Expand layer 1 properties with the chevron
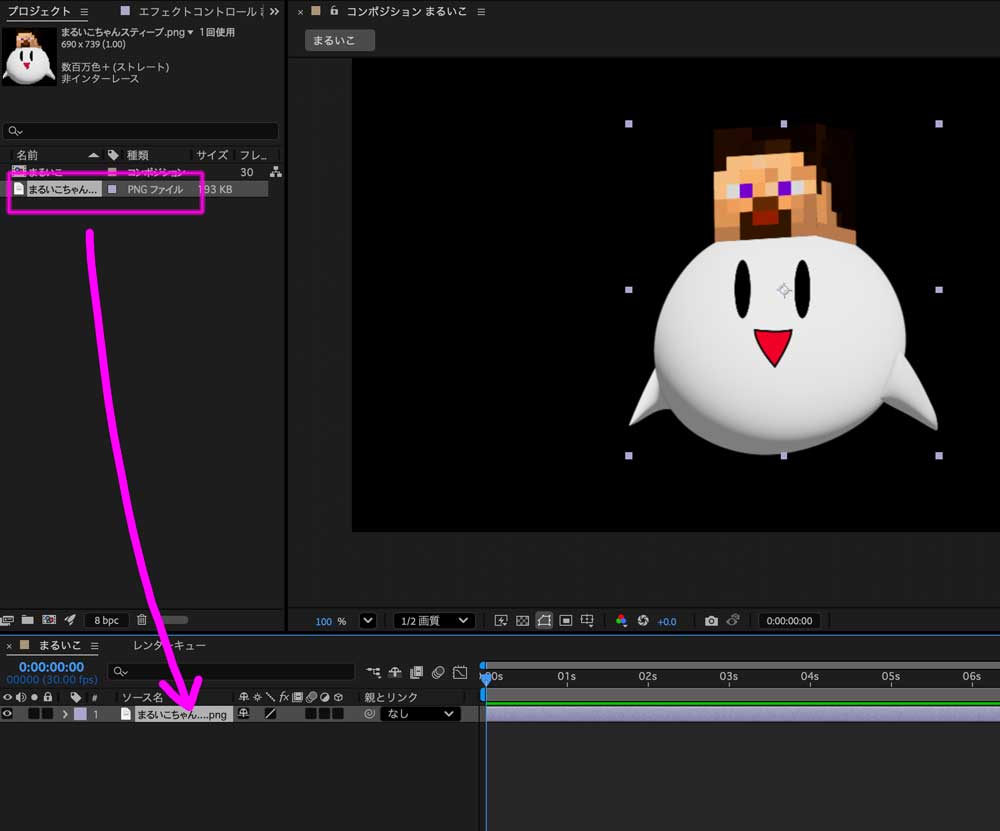Viewport: 1000px width, 831px height. coord(65,714)
